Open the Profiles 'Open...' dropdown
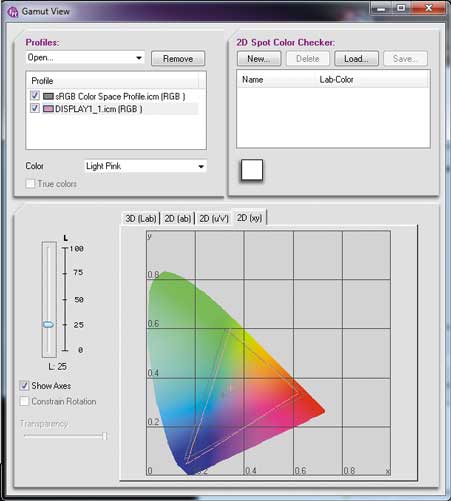 (x=85, y=58)
